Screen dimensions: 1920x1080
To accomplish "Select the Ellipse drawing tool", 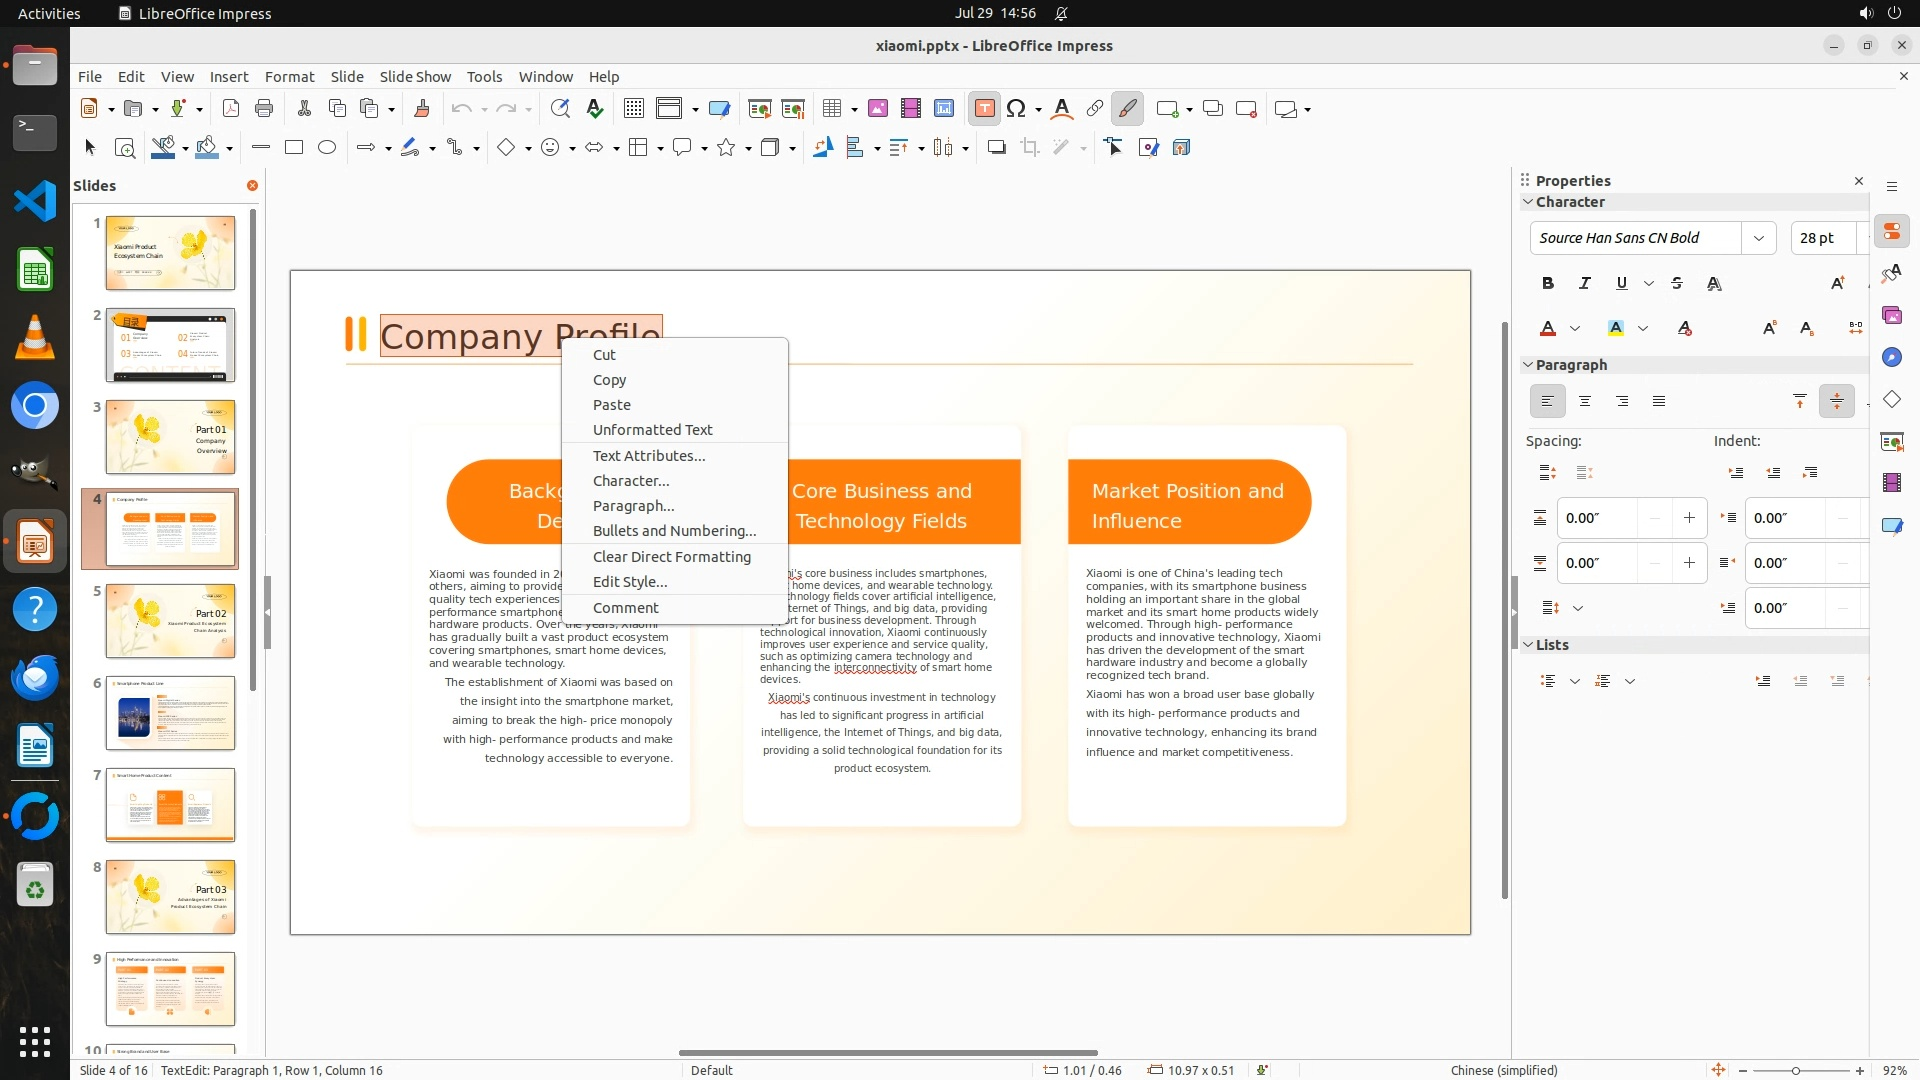I will pos(327,148).
